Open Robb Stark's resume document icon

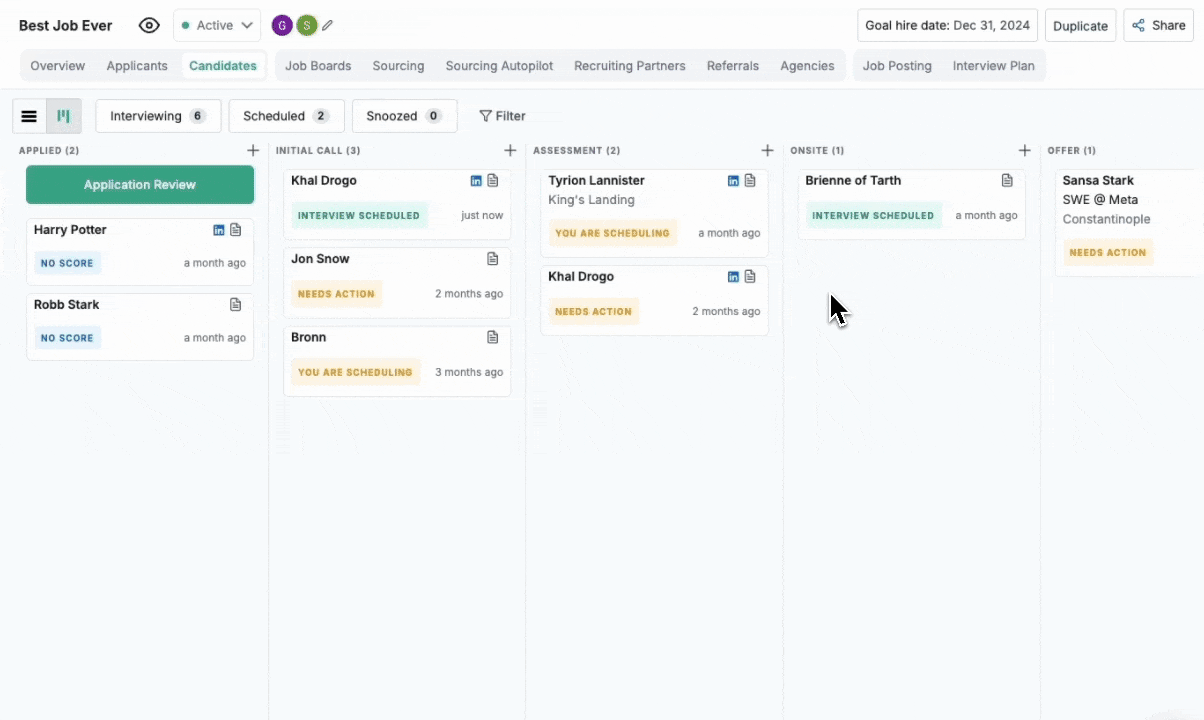click(x=236, y=305)
